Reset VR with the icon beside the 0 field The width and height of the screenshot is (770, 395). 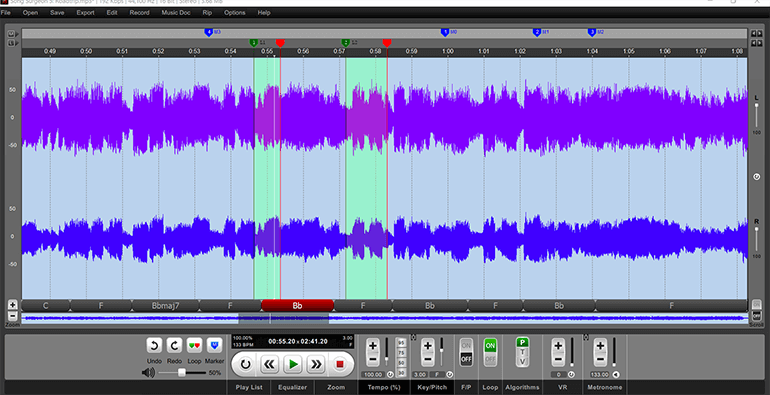point(571,374)
